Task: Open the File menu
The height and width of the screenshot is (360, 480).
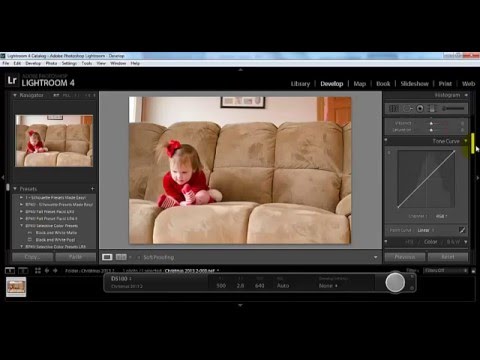Action: click(x=6, y=63)
